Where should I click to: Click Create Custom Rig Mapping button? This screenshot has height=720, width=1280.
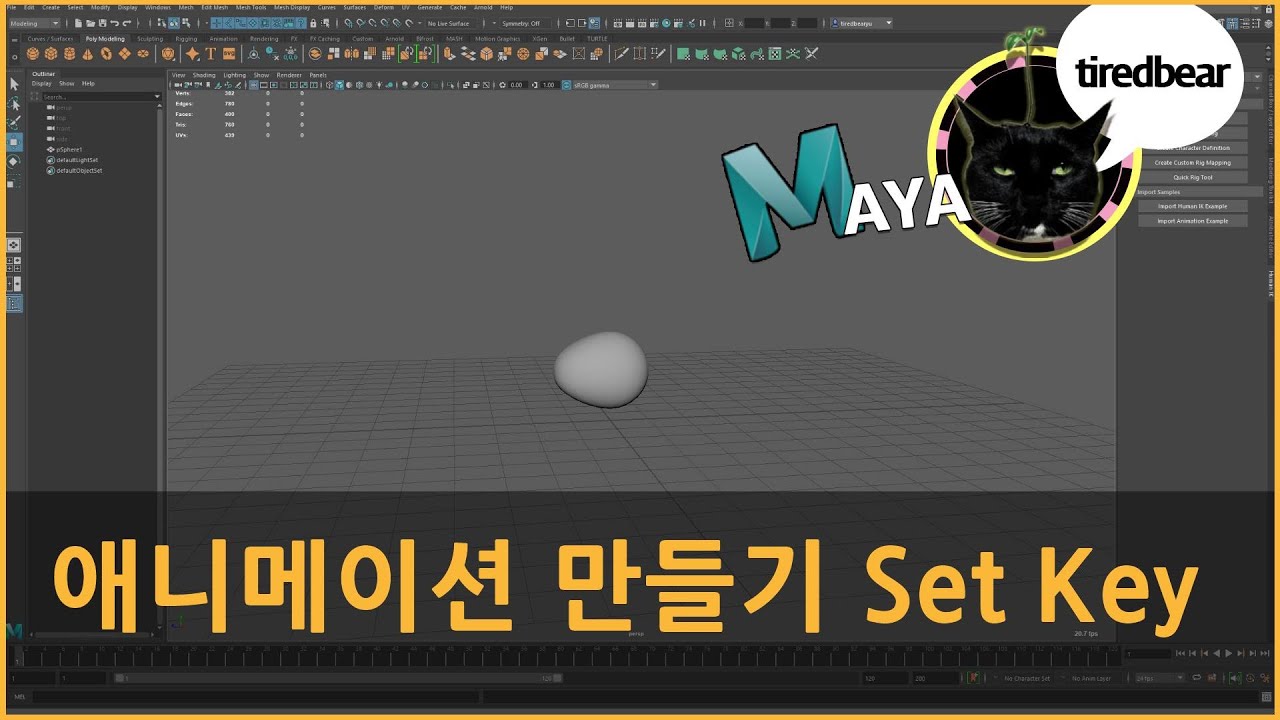click(x=1193, y=162)
